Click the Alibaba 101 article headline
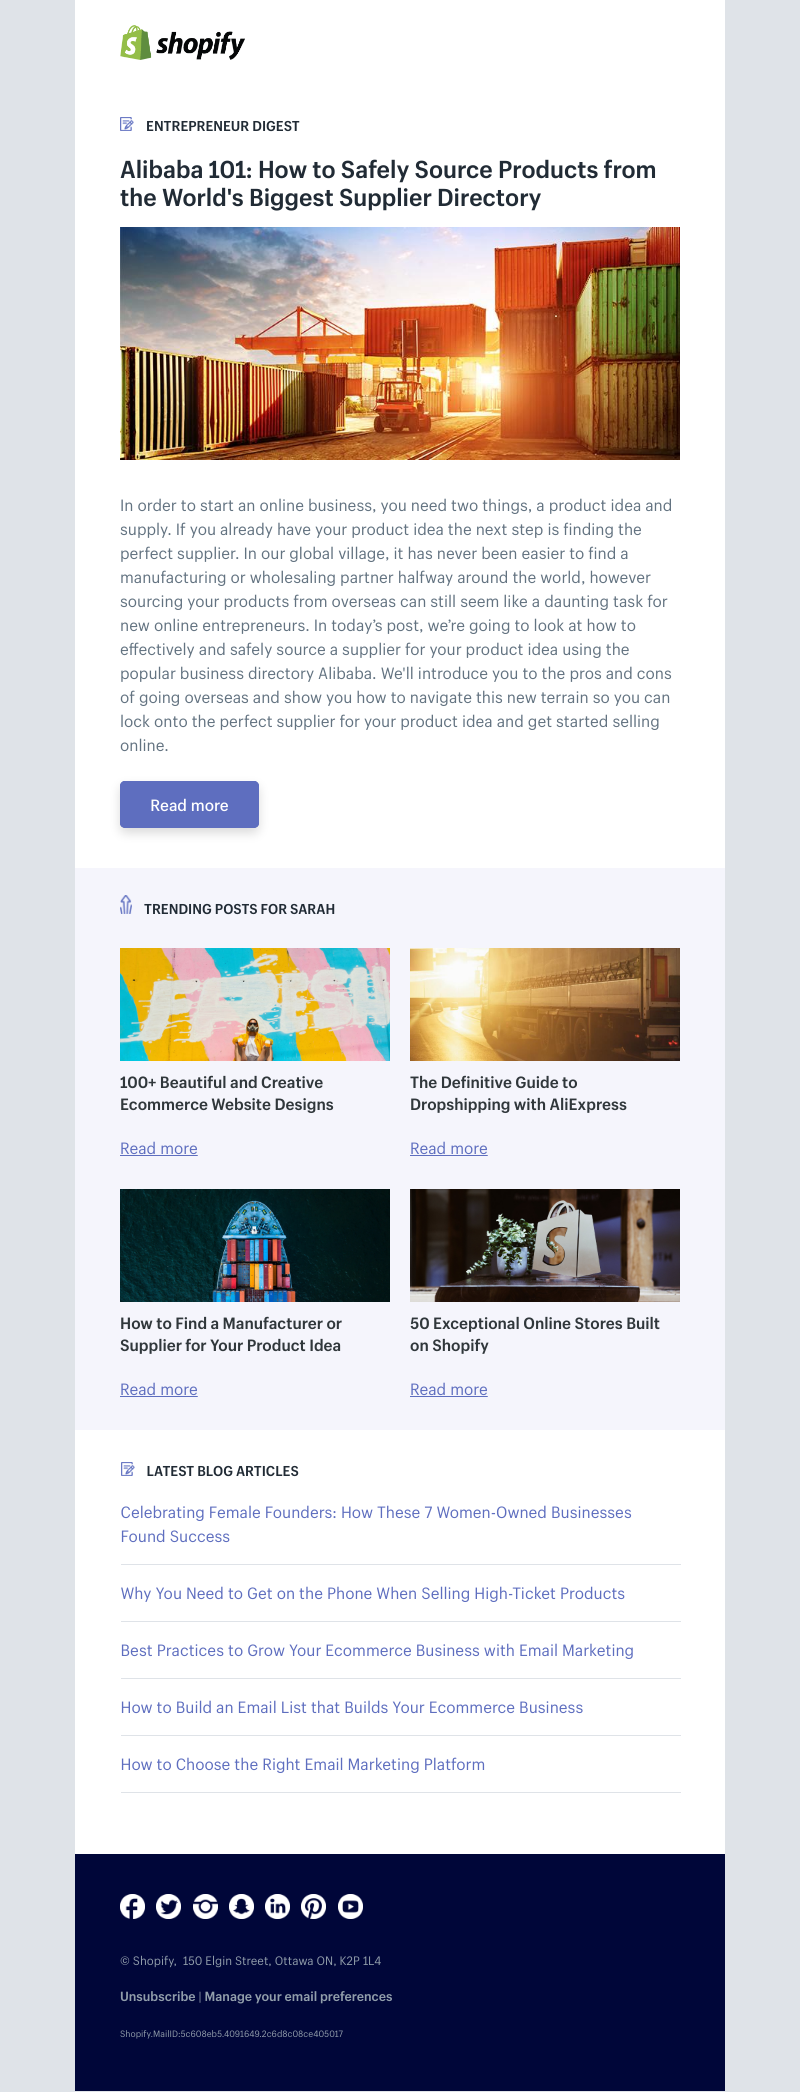 pyautogui.click(x=388, y=184)
